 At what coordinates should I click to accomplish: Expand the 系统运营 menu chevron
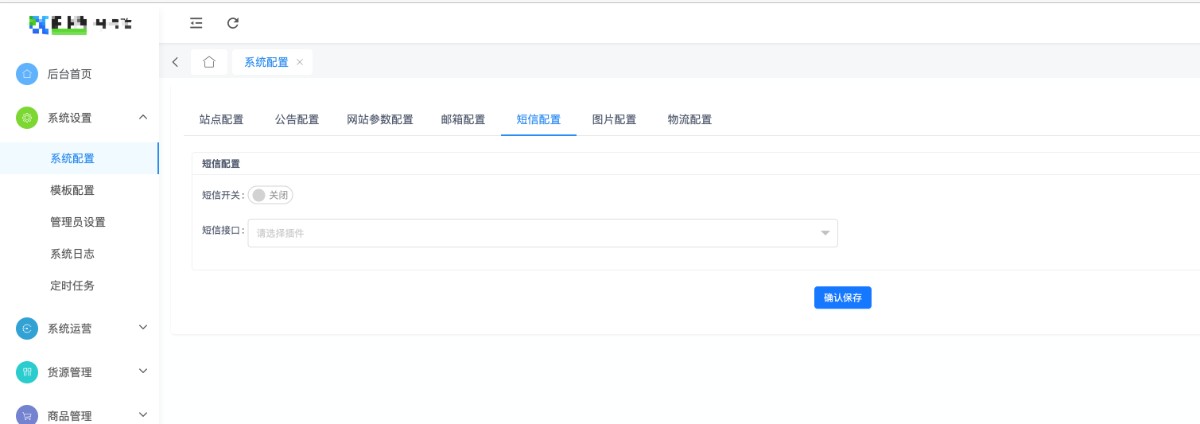click(x=143, y=327)
